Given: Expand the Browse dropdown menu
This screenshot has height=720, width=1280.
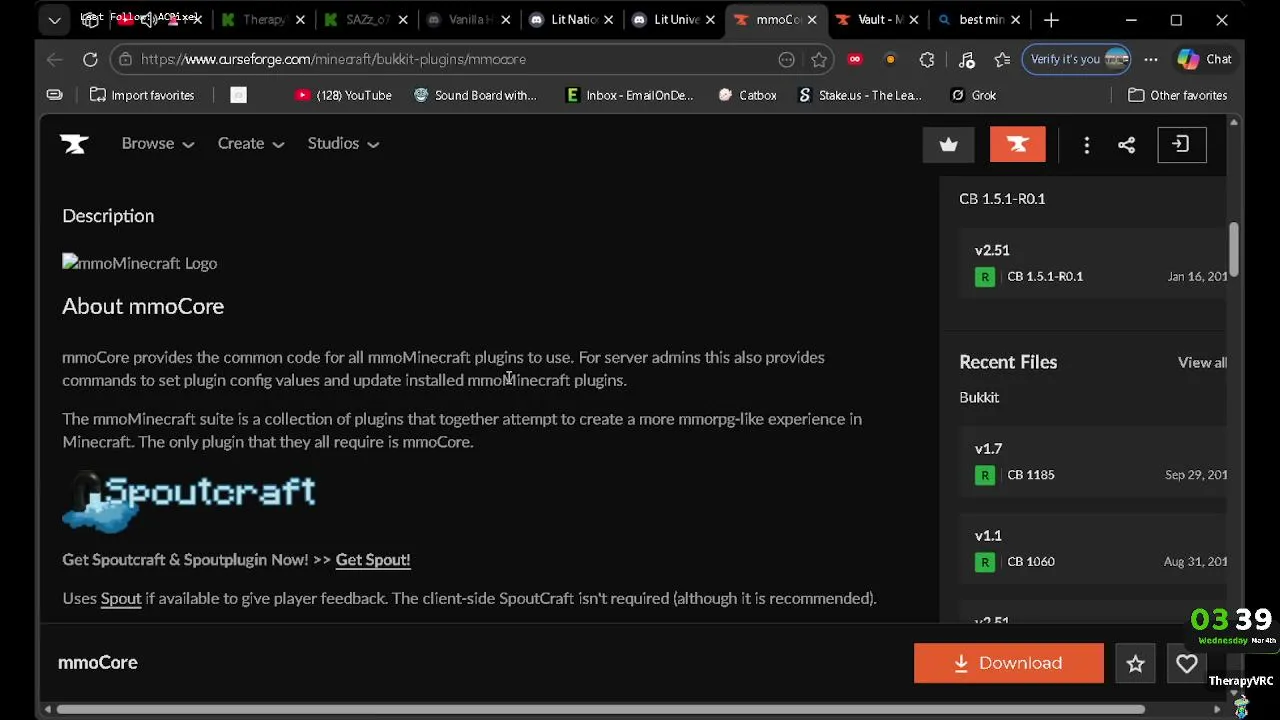Looking at the screenshot, I should coord(158,144).
